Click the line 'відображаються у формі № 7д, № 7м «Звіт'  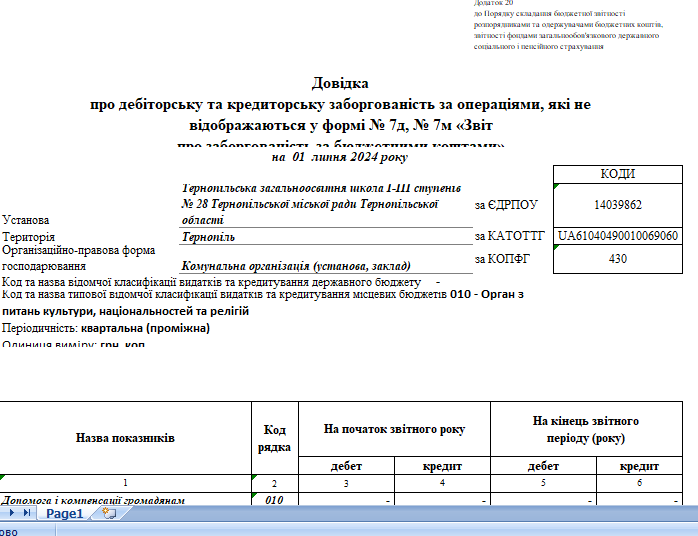click(x=341, y=126)
